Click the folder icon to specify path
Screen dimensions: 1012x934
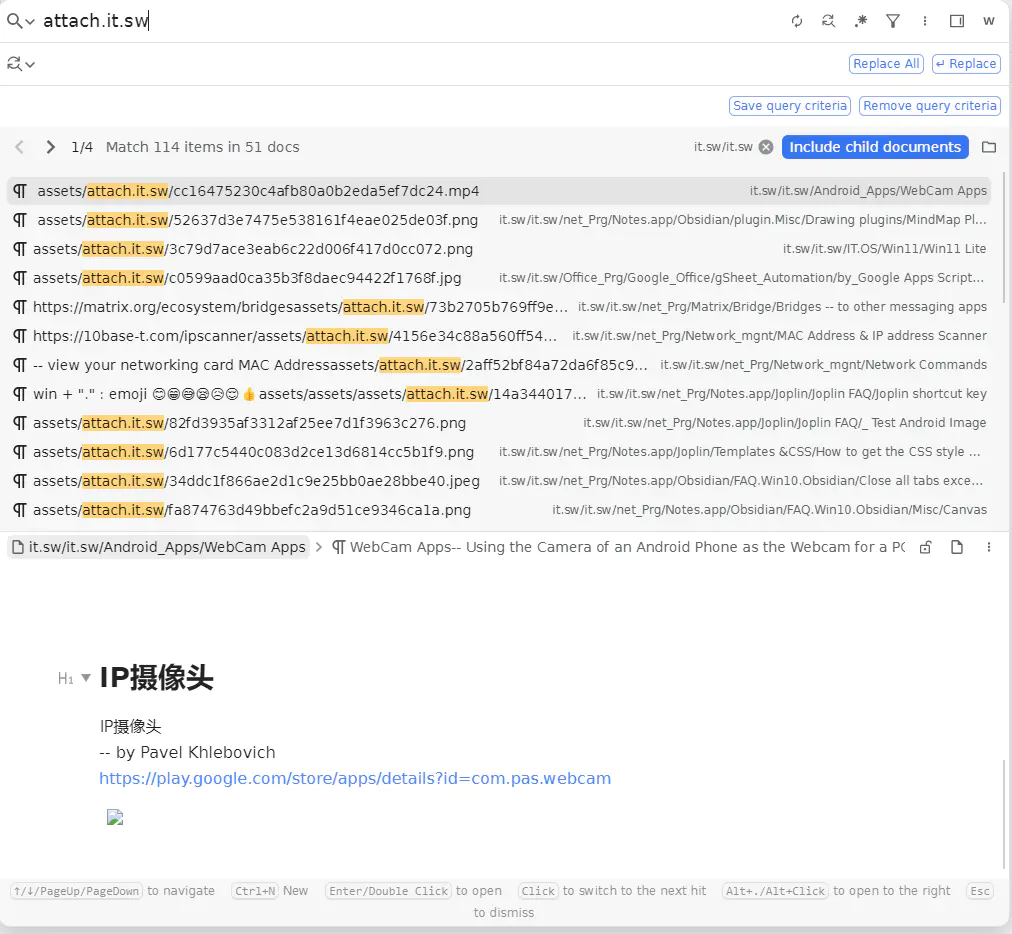(x=989, y=147)
